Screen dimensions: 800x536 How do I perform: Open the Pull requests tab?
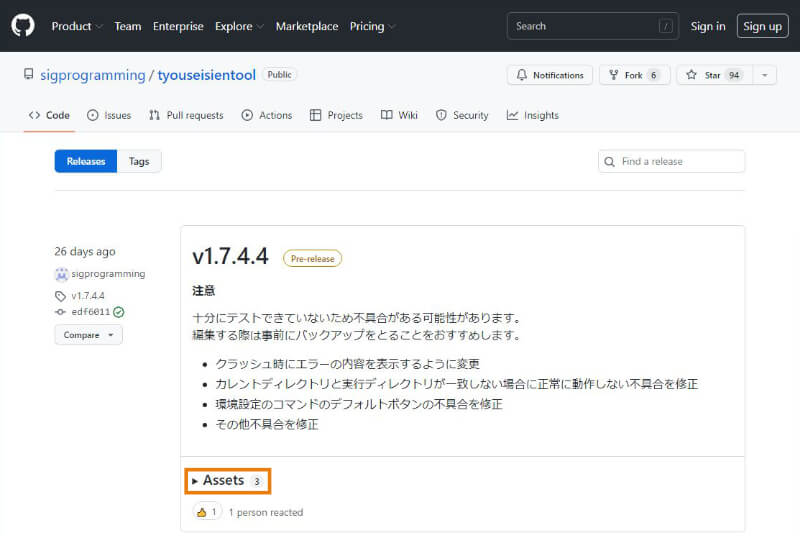coord(186,115)
